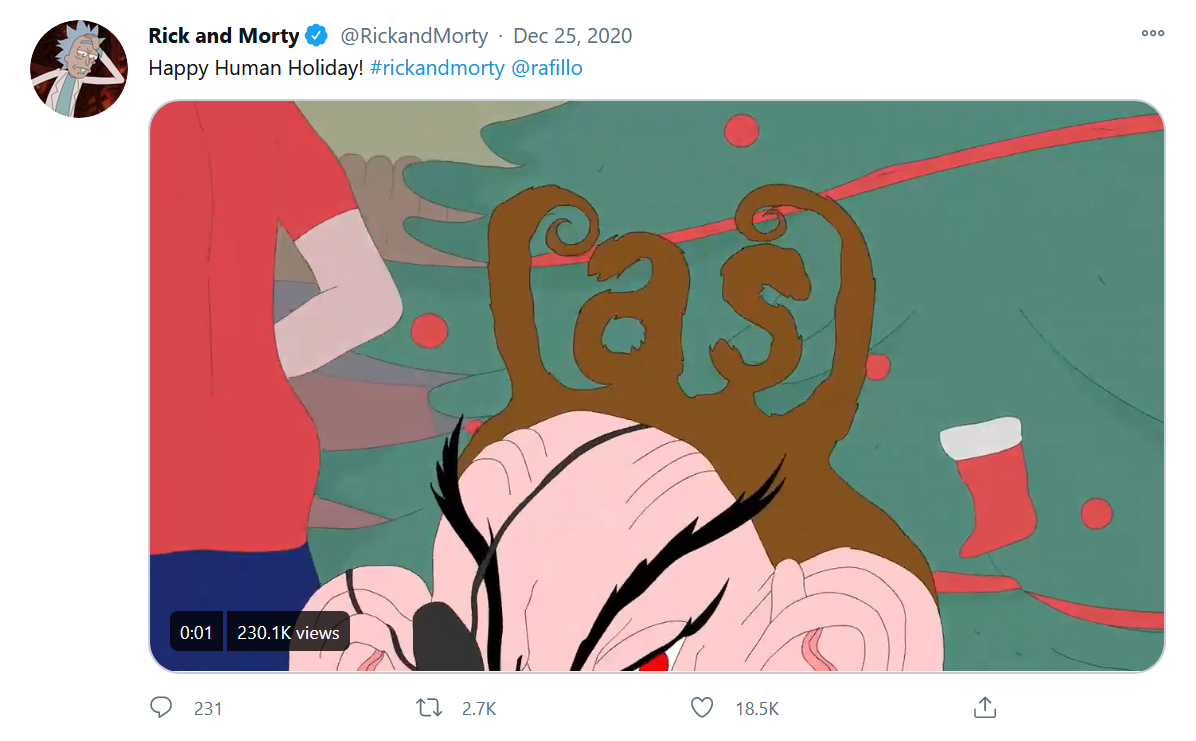Click the 18.5K likes count
This screenshot has height=741, width=1196.
pos(757,709)
